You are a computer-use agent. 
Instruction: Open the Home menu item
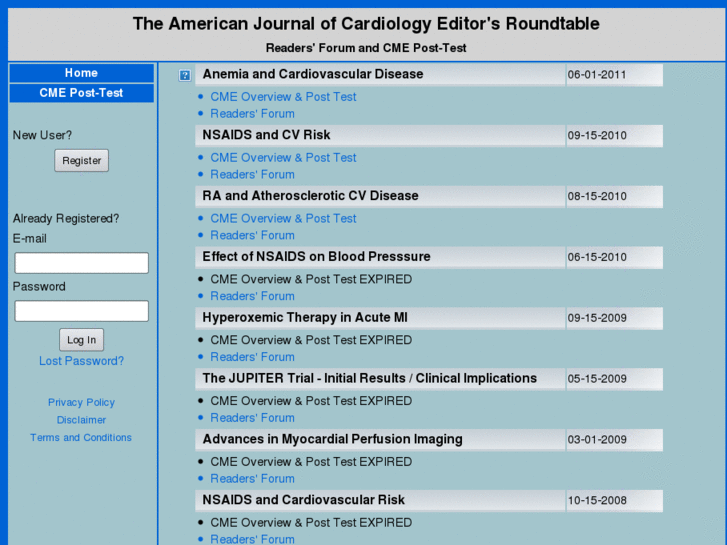(x=82, y=73)
